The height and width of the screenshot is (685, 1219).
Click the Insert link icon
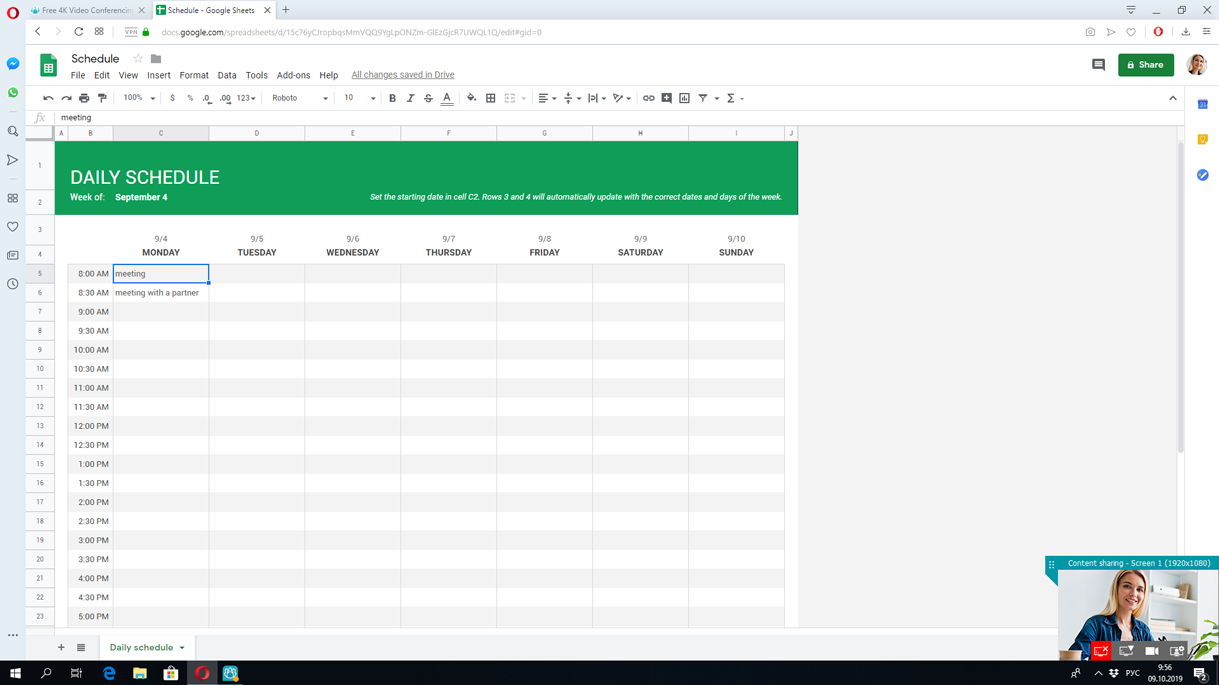(648, 98)
